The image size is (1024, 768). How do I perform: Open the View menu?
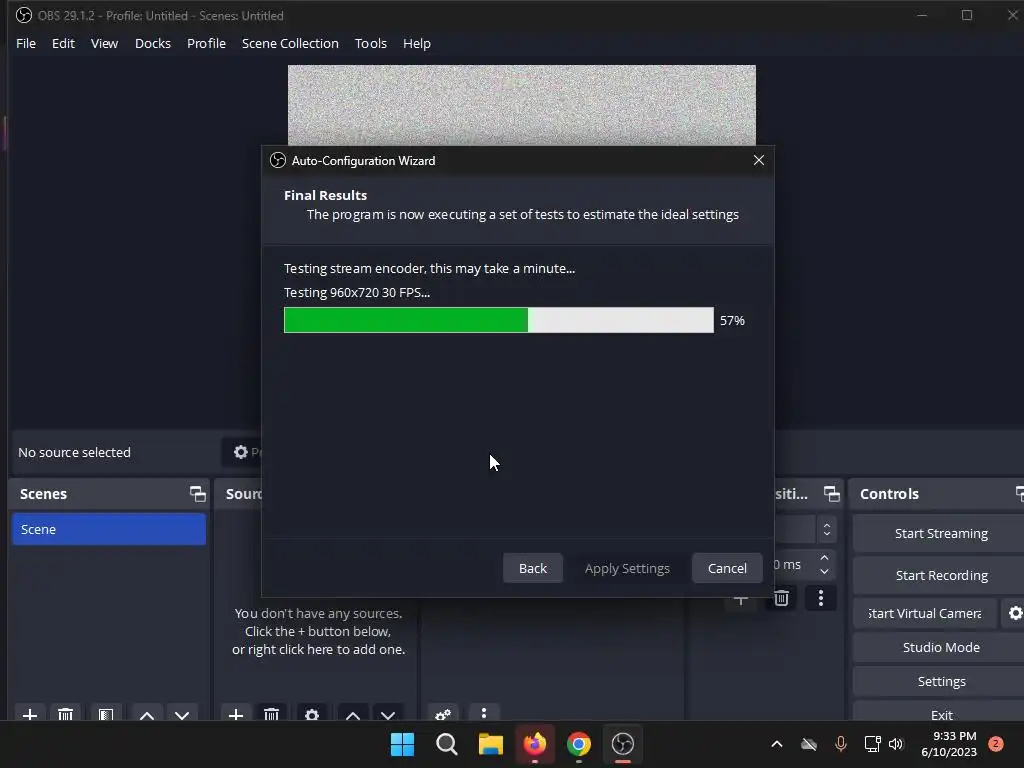click(x=104, y=43)
